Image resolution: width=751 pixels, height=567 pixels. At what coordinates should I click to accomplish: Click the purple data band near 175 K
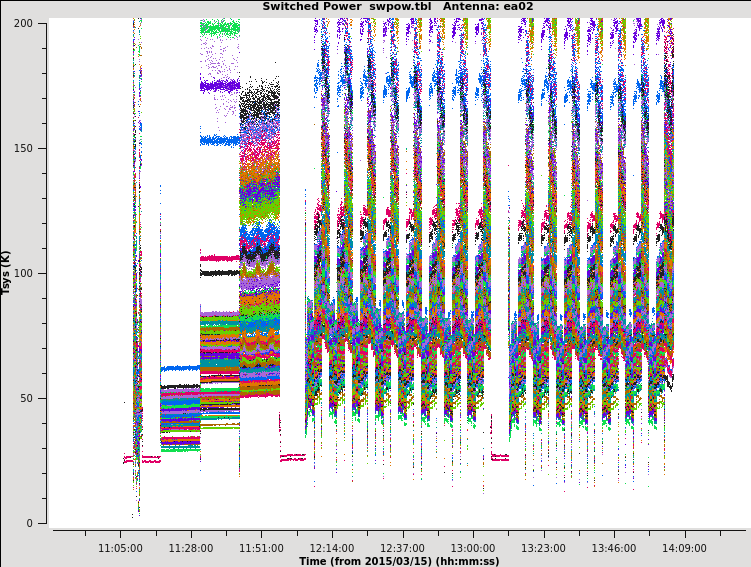tap(219, 86)
